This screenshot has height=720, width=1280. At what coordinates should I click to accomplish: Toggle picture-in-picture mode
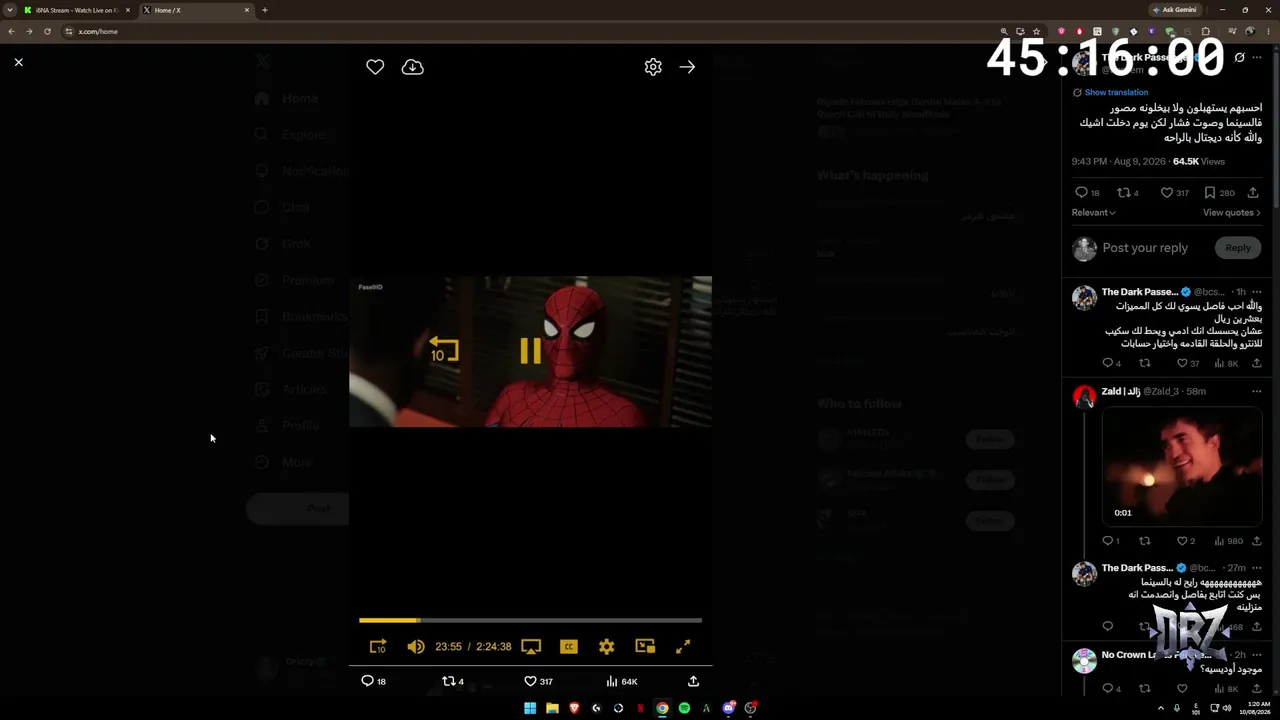(645, 647)
